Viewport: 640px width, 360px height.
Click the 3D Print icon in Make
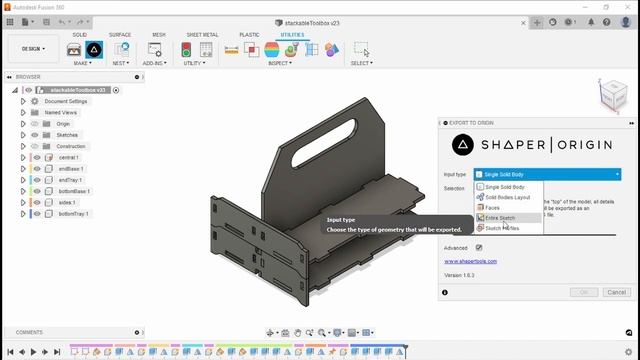[x=74, y=50]
